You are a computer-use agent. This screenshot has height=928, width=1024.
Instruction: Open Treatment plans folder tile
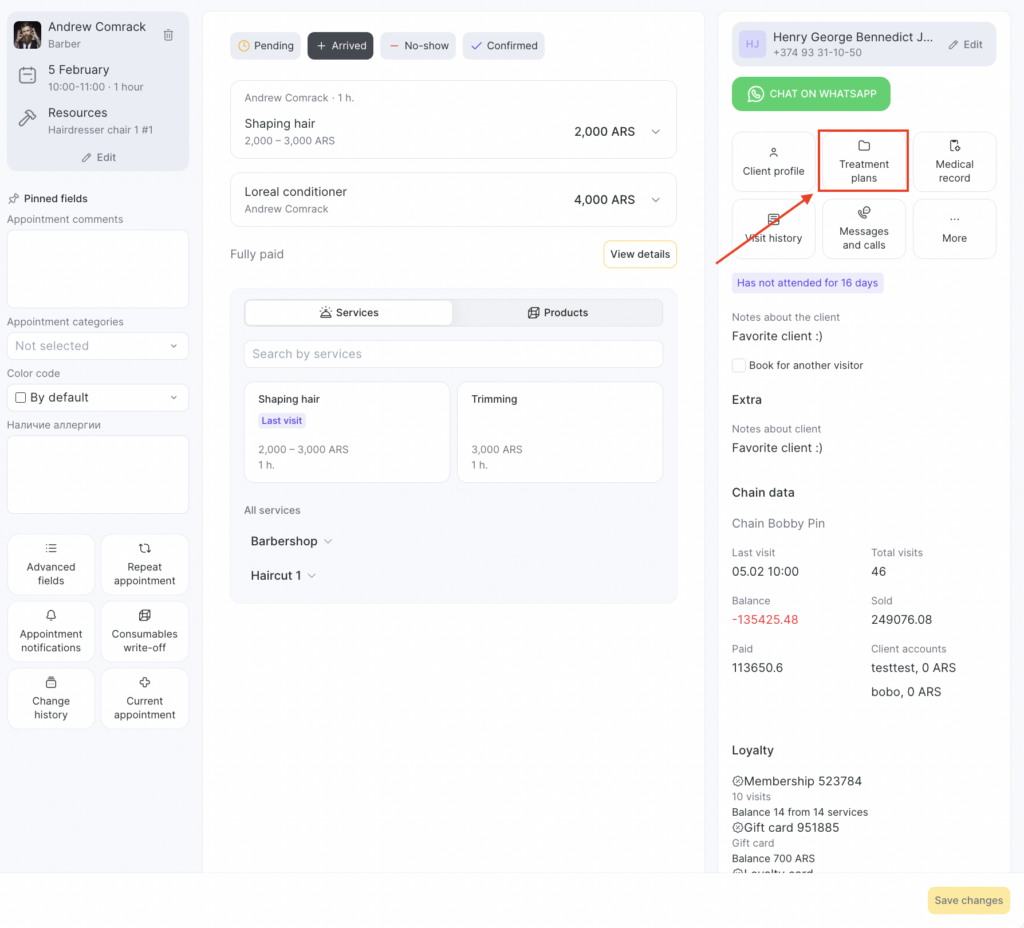[863, 161]
